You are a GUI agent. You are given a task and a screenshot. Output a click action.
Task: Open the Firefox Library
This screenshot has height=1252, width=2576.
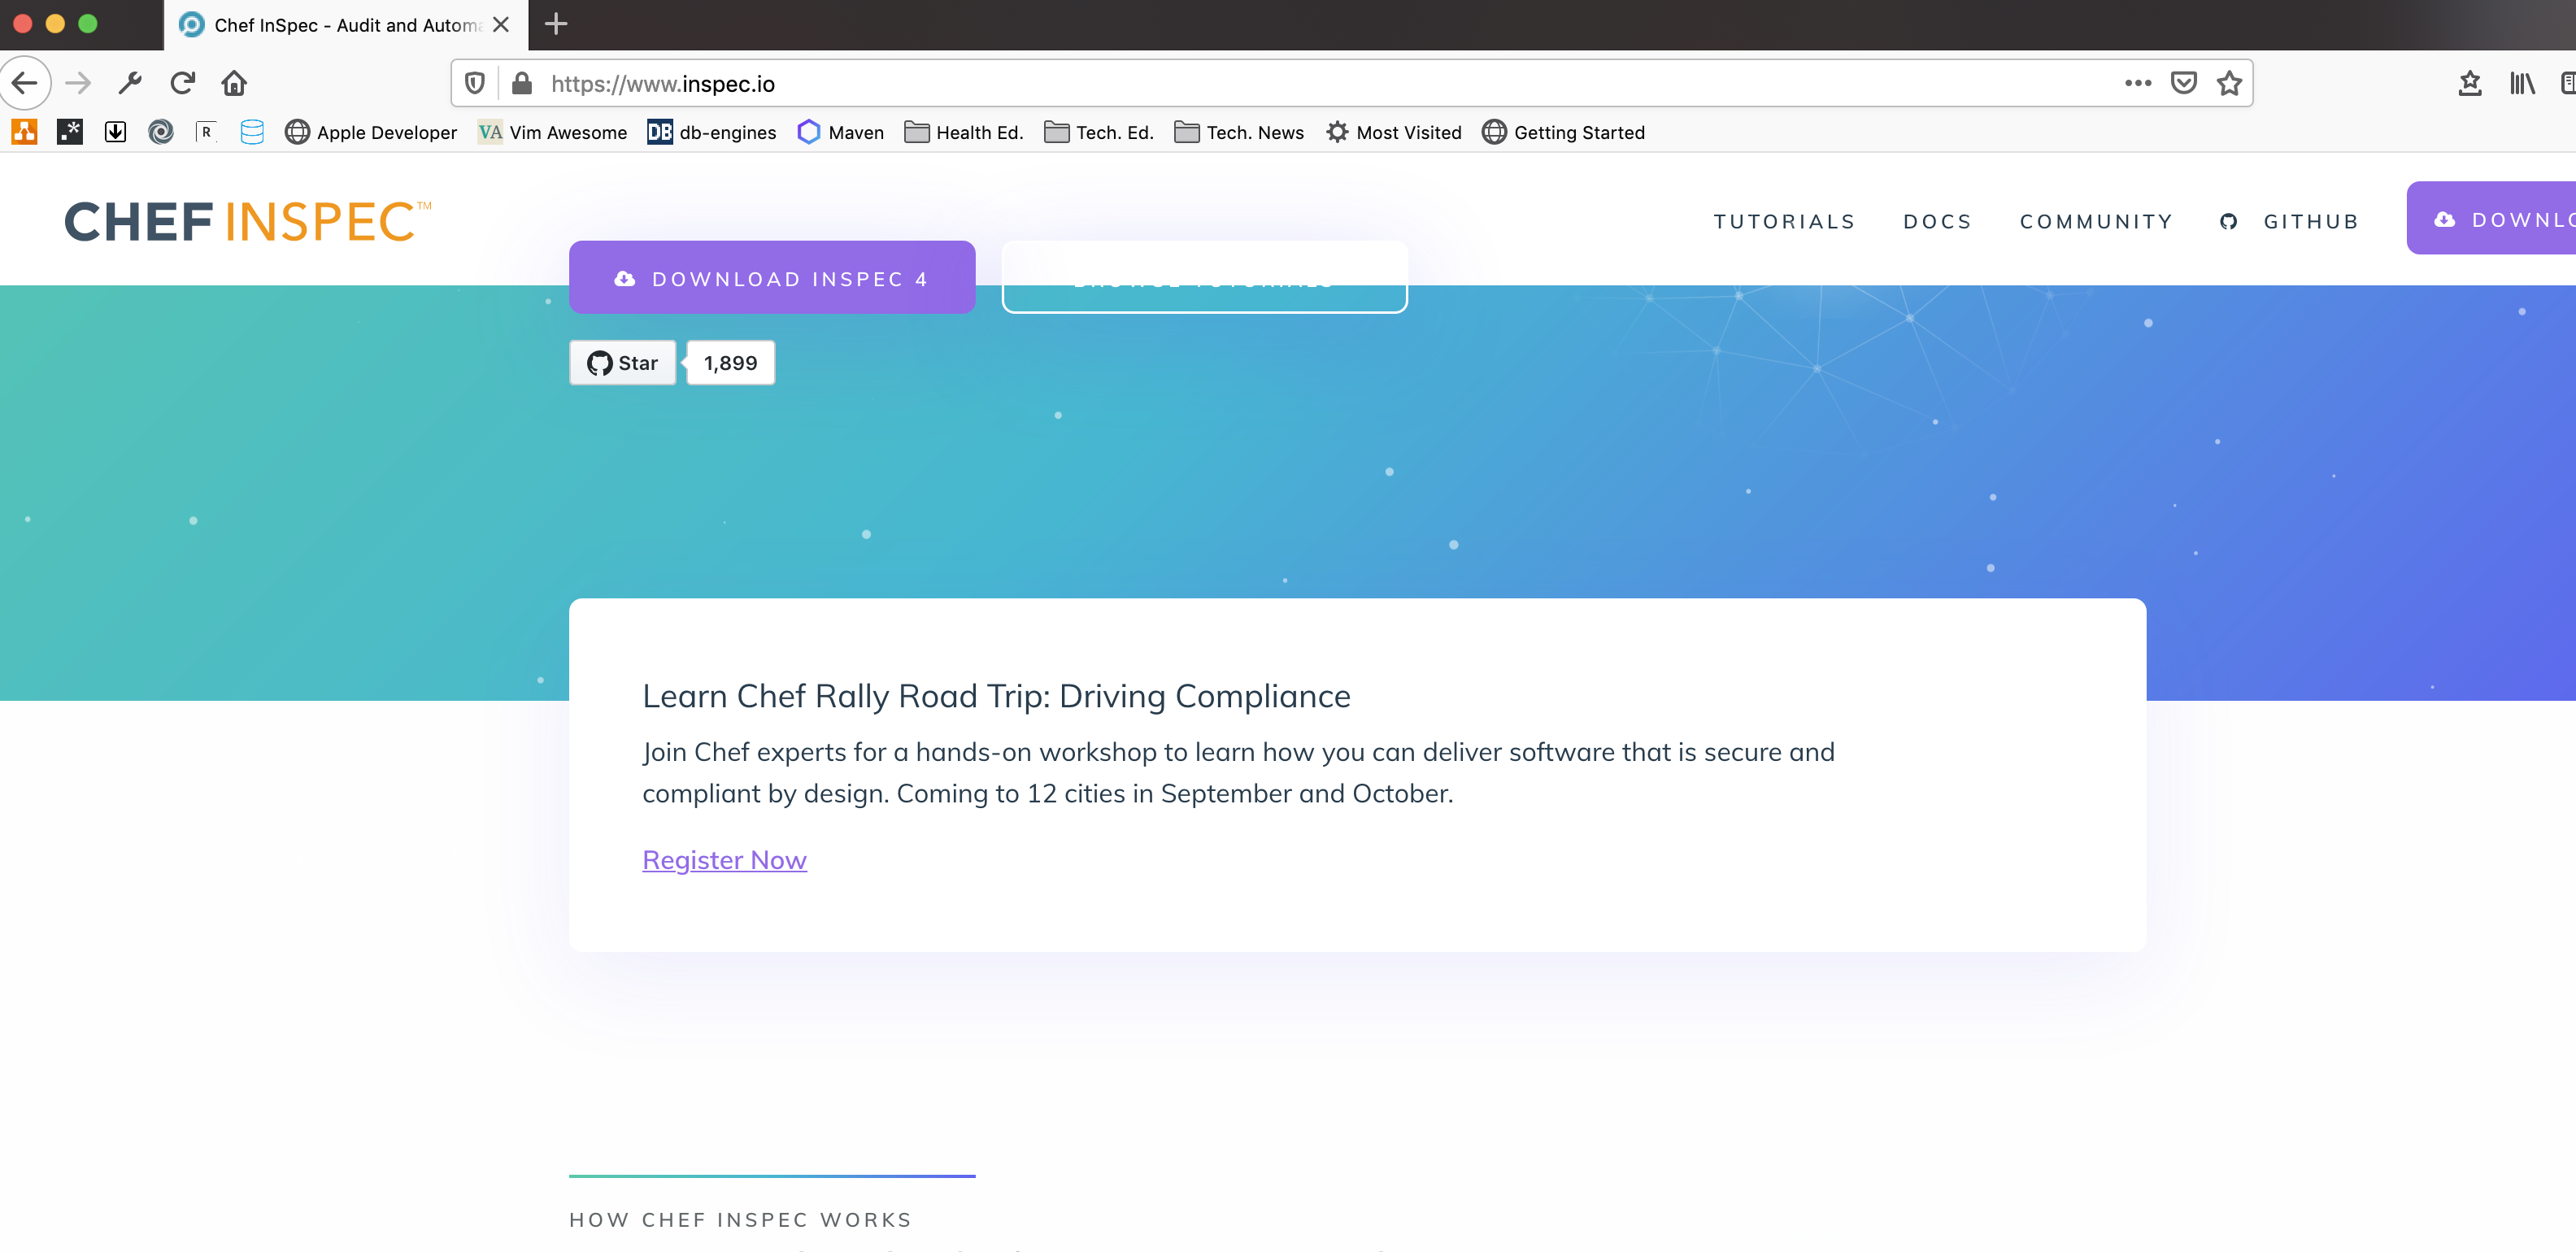coord(2521,83)
